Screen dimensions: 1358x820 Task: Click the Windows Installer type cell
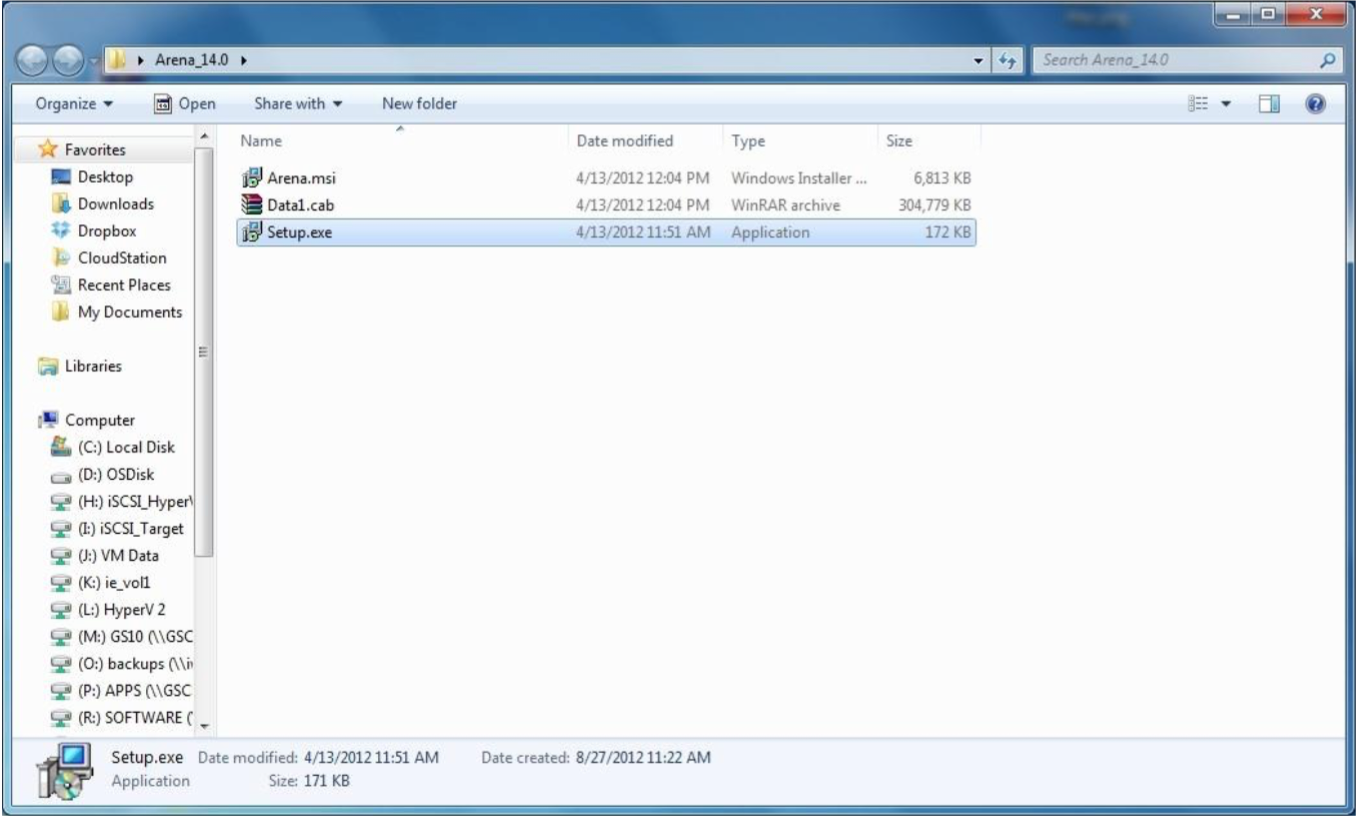tap(800, 179)
